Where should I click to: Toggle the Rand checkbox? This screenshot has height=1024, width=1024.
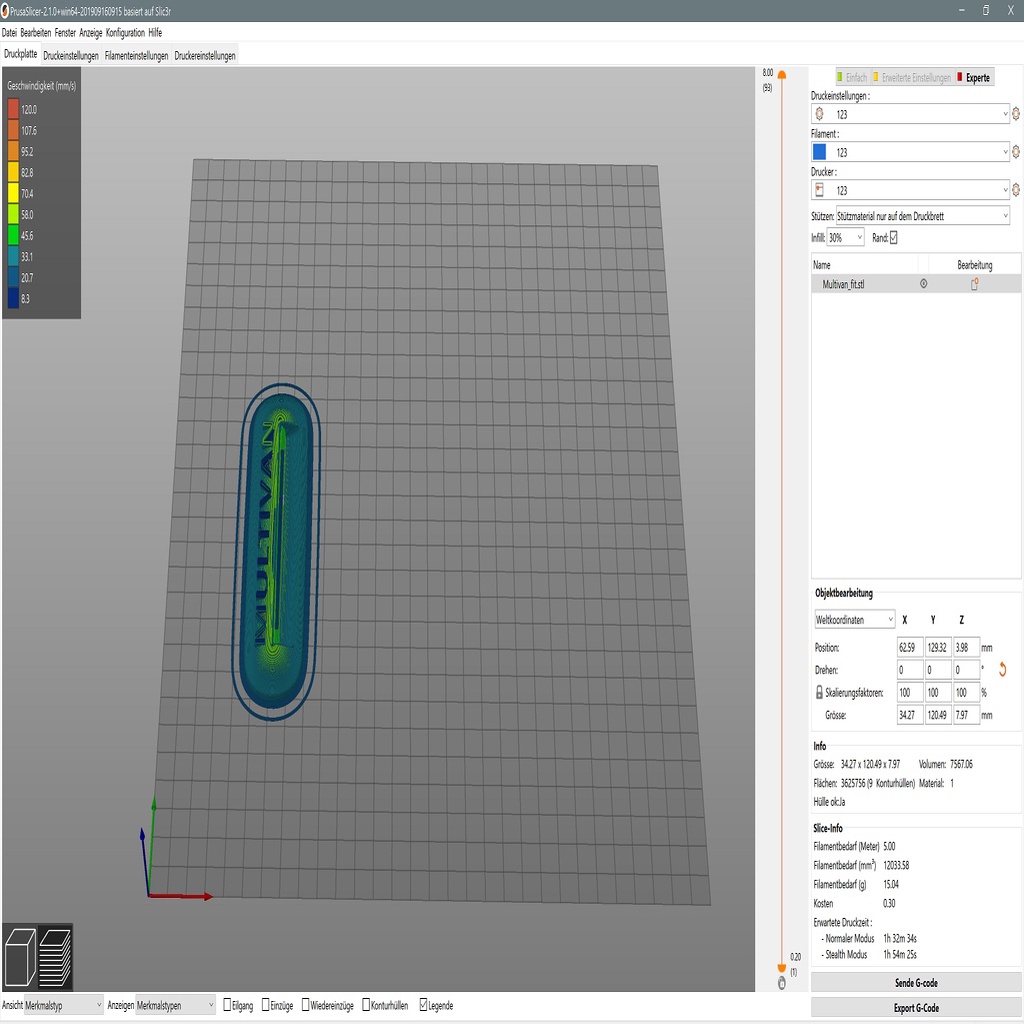pyautogui.click(x=893, y=238)
